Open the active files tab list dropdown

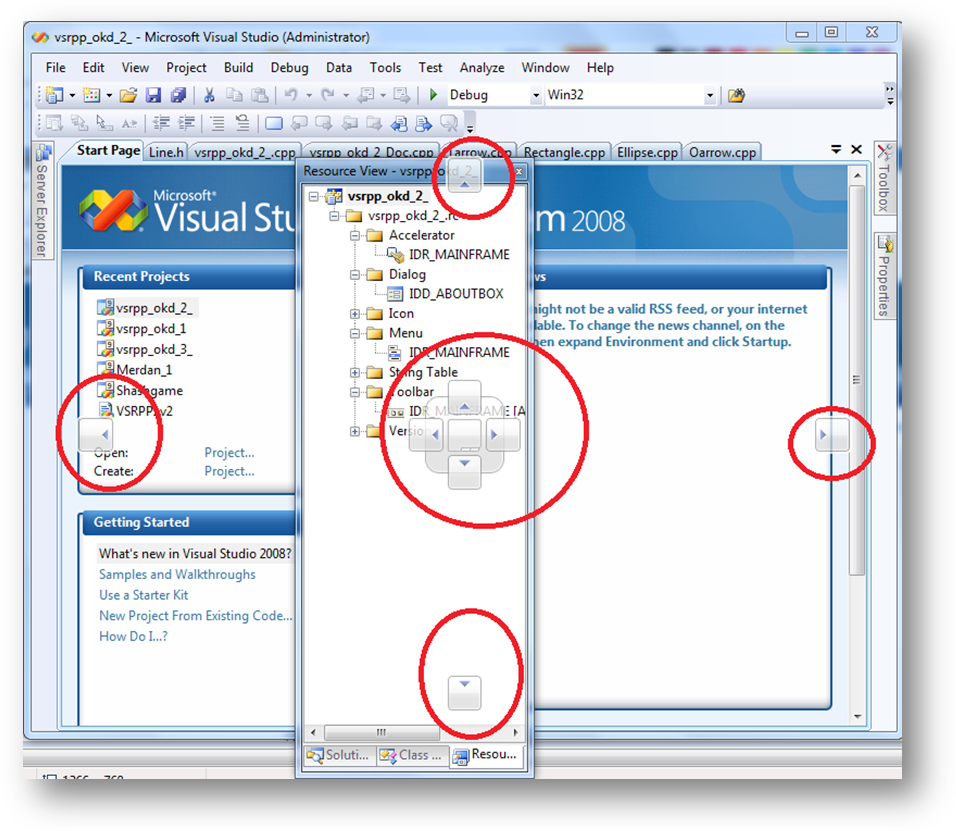(x=836, y=149)
